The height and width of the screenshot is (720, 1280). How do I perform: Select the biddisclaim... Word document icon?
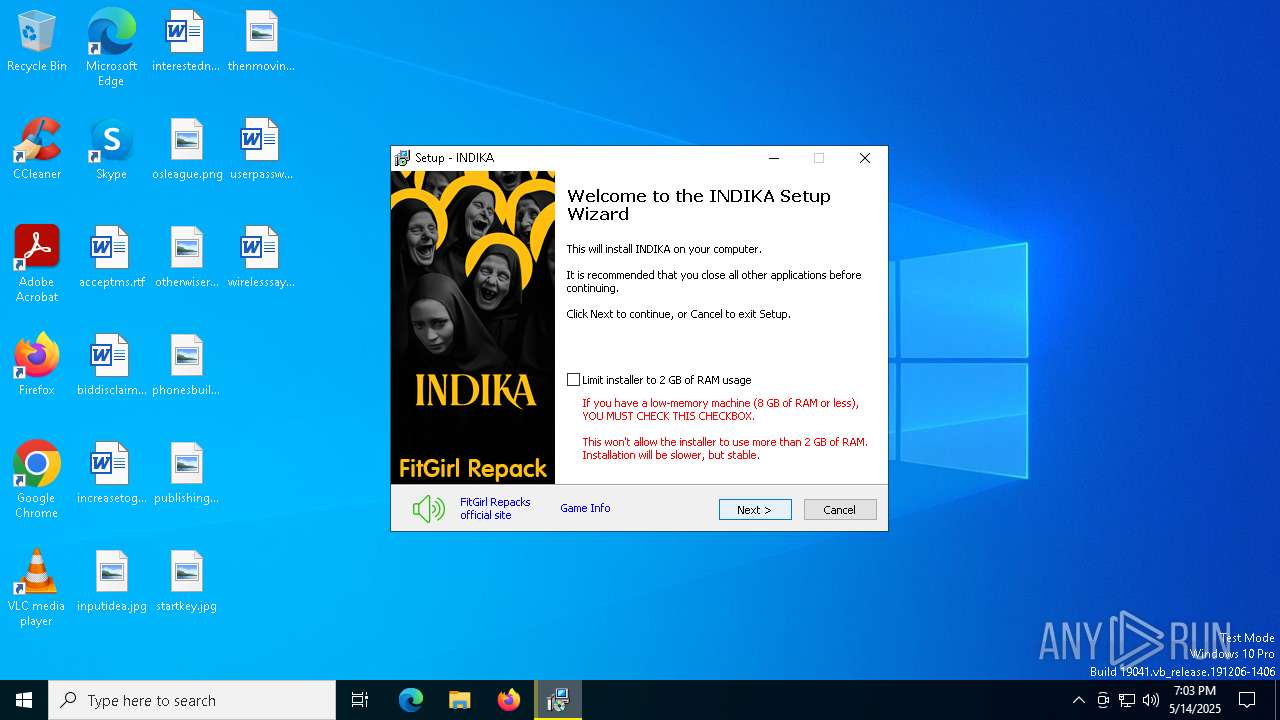tap(111, 366)
